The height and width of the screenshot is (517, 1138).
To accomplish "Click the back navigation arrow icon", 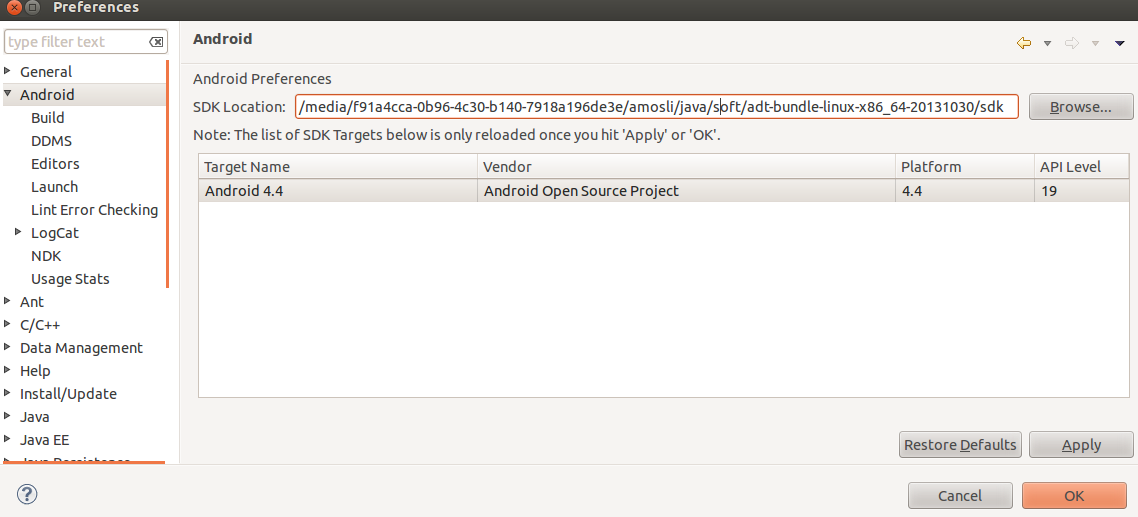I will [1023, 43].
